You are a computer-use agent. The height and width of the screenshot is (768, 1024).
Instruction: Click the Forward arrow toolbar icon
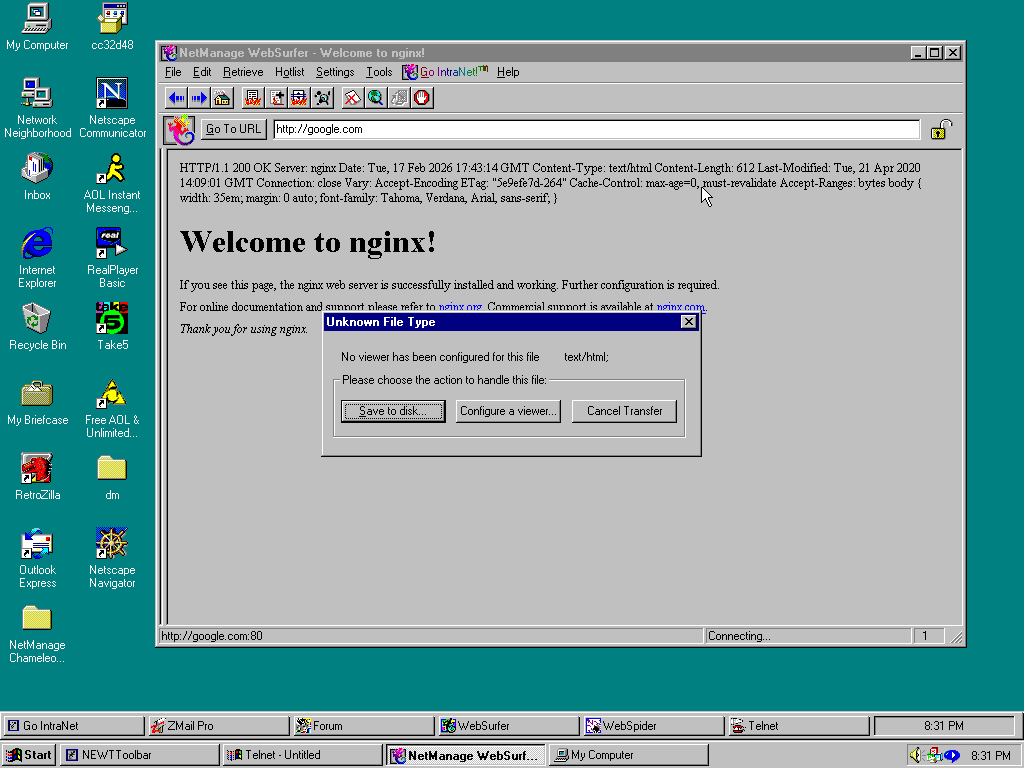tap(199, 98)
